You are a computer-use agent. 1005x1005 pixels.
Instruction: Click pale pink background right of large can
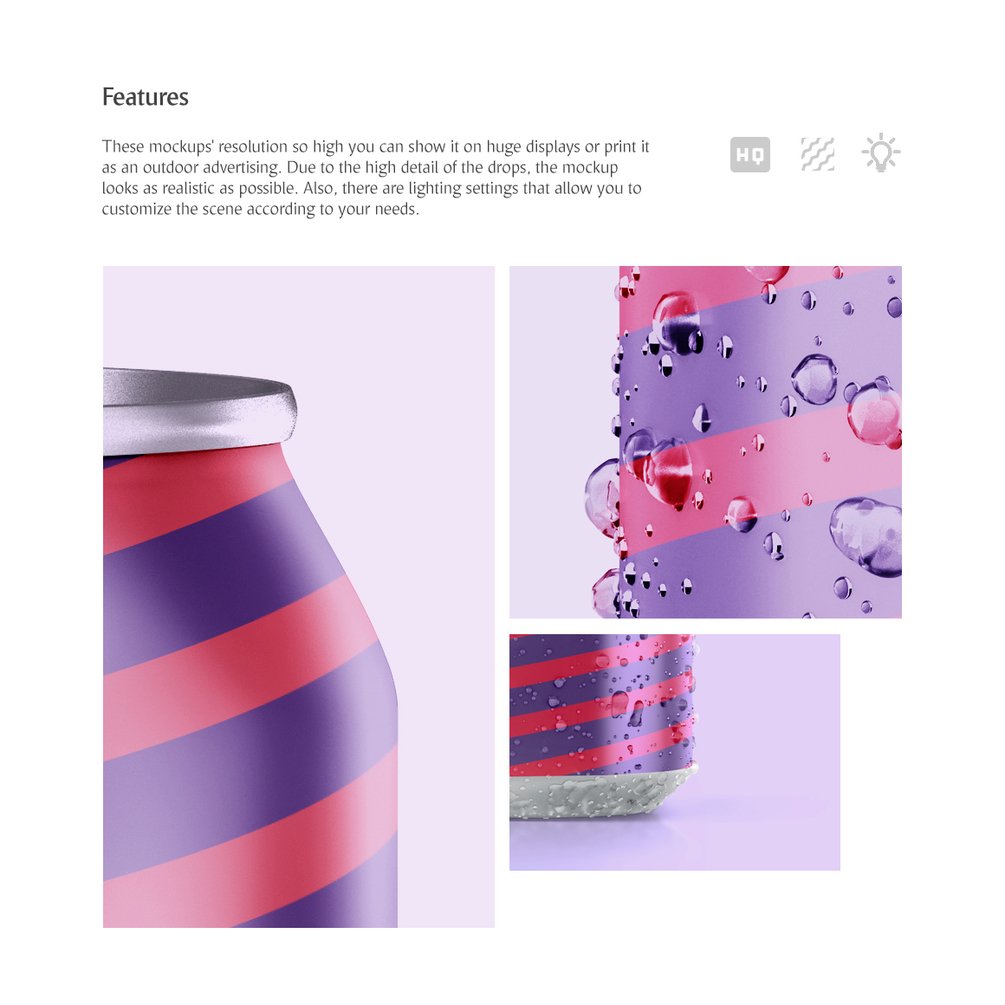click(445, 577)
